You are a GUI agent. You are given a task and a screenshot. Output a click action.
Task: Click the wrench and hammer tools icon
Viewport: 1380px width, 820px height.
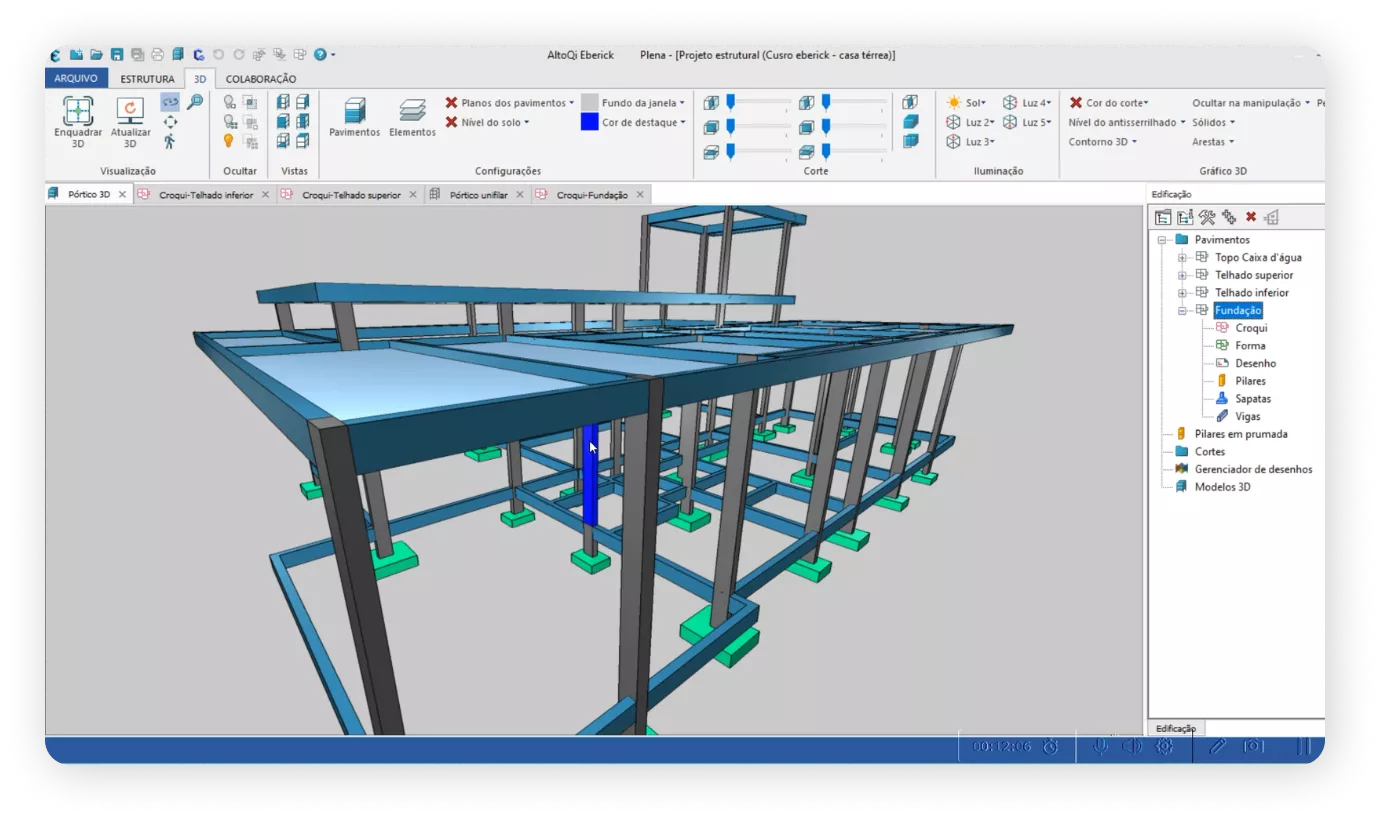point(1207,217)
